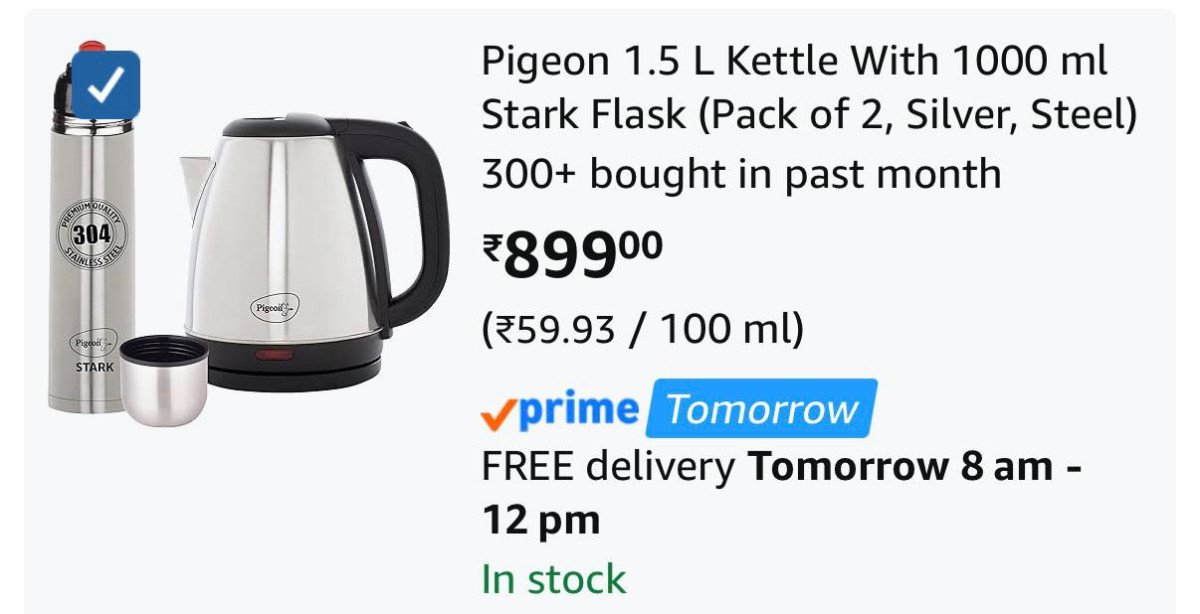Click the ₹59.93 per 100 ml unit price
This screenshot has height=614, width=1200.
(x=643, y=329)
